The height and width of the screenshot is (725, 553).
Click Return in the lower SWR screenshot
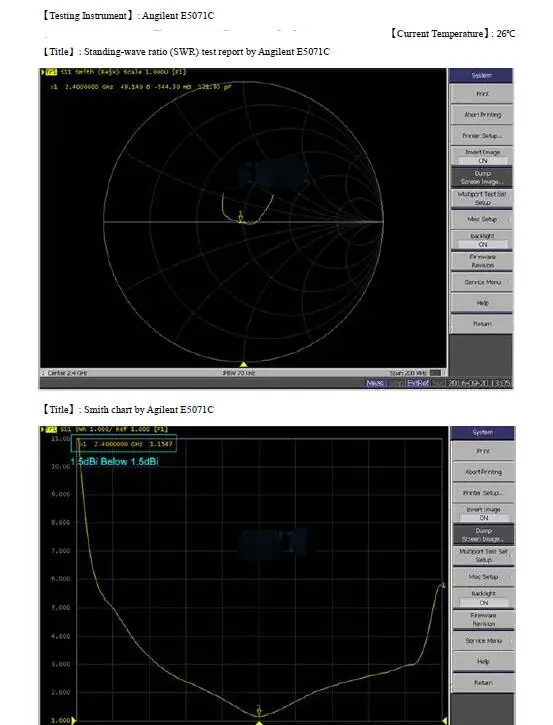(x=483, y=683)
